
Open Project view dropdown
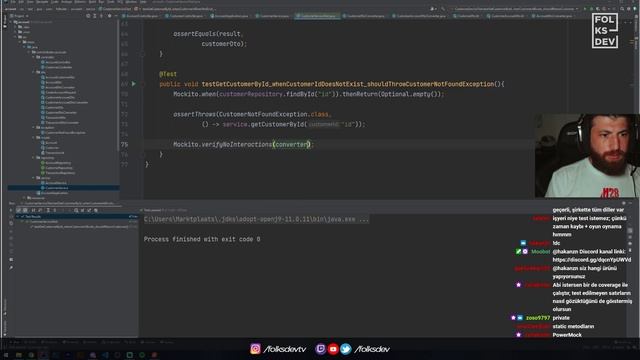click(20, 16)
